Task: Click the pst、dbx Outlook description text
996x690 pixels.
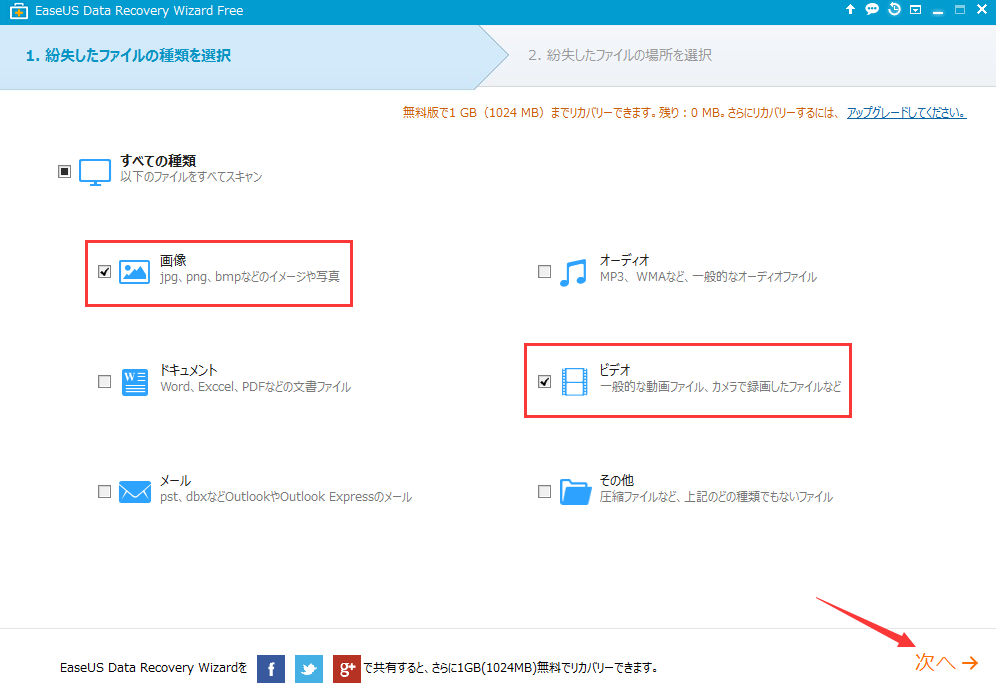Action: tap(286, 497)
